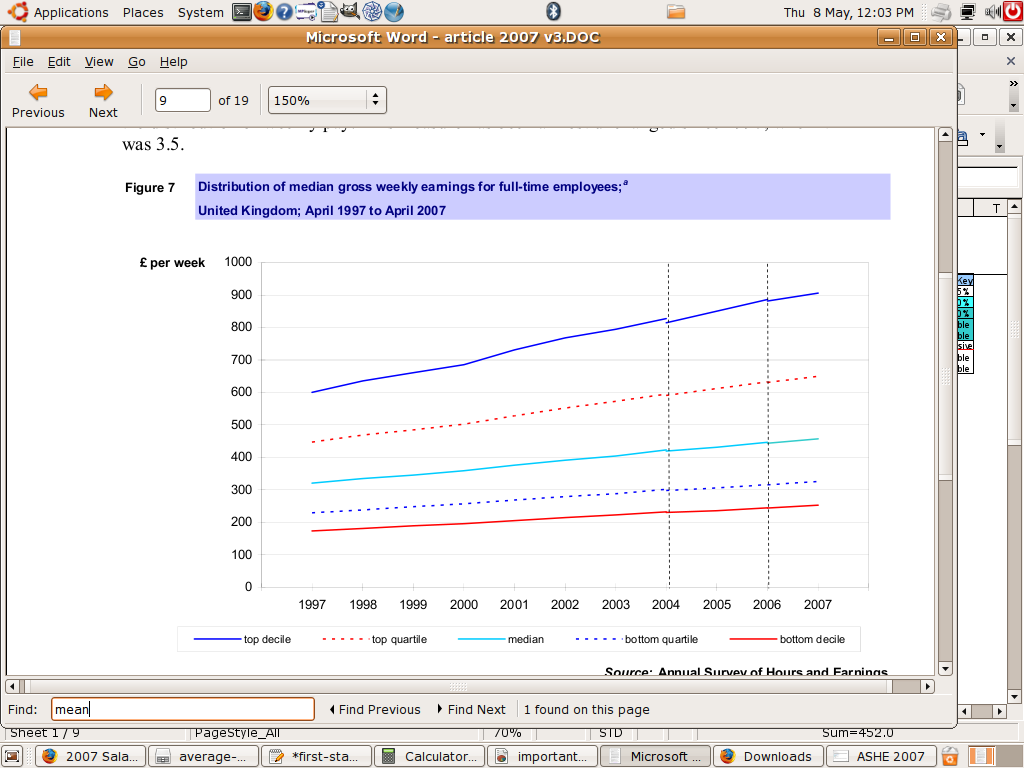Click the blue help question mark launcher

point(285,12)
